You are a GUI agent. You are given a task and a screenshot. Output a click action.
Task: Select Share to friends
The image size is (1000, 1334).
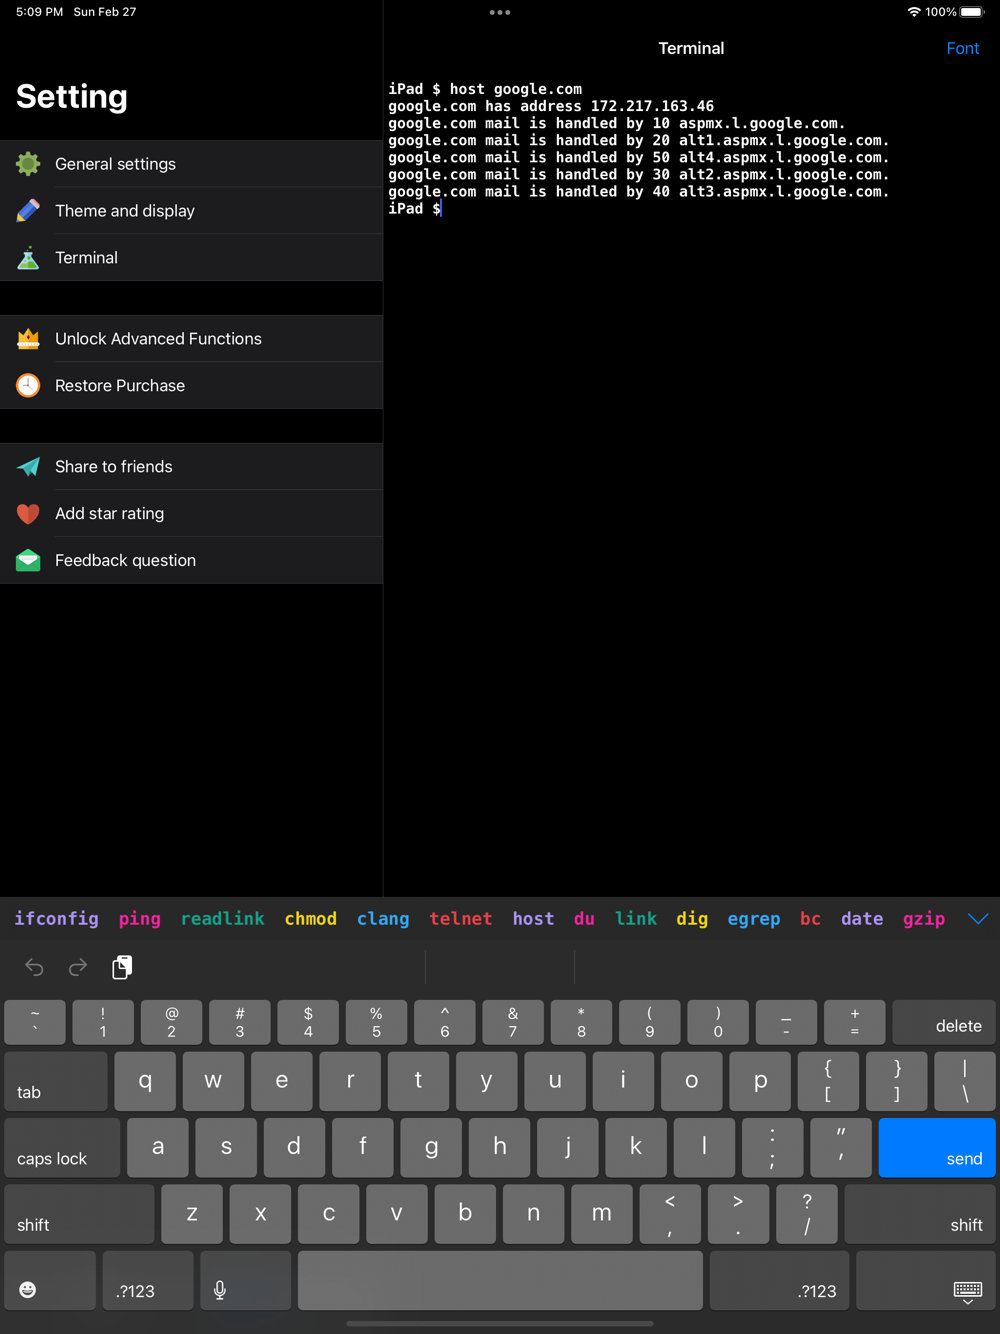tap(191, 467)
